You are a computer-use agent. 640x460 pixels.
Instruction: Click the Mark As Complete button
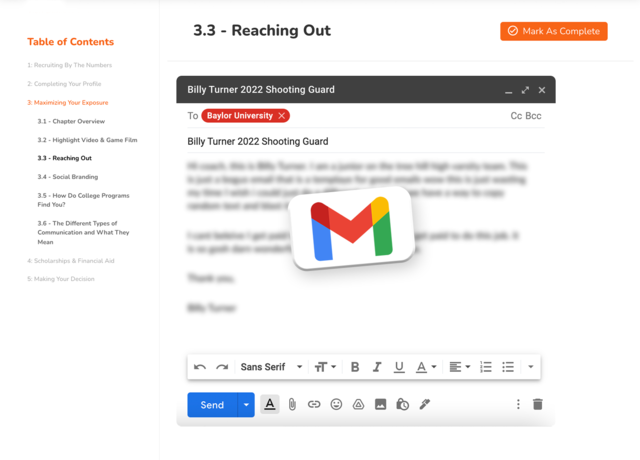[x=554, y=31]
